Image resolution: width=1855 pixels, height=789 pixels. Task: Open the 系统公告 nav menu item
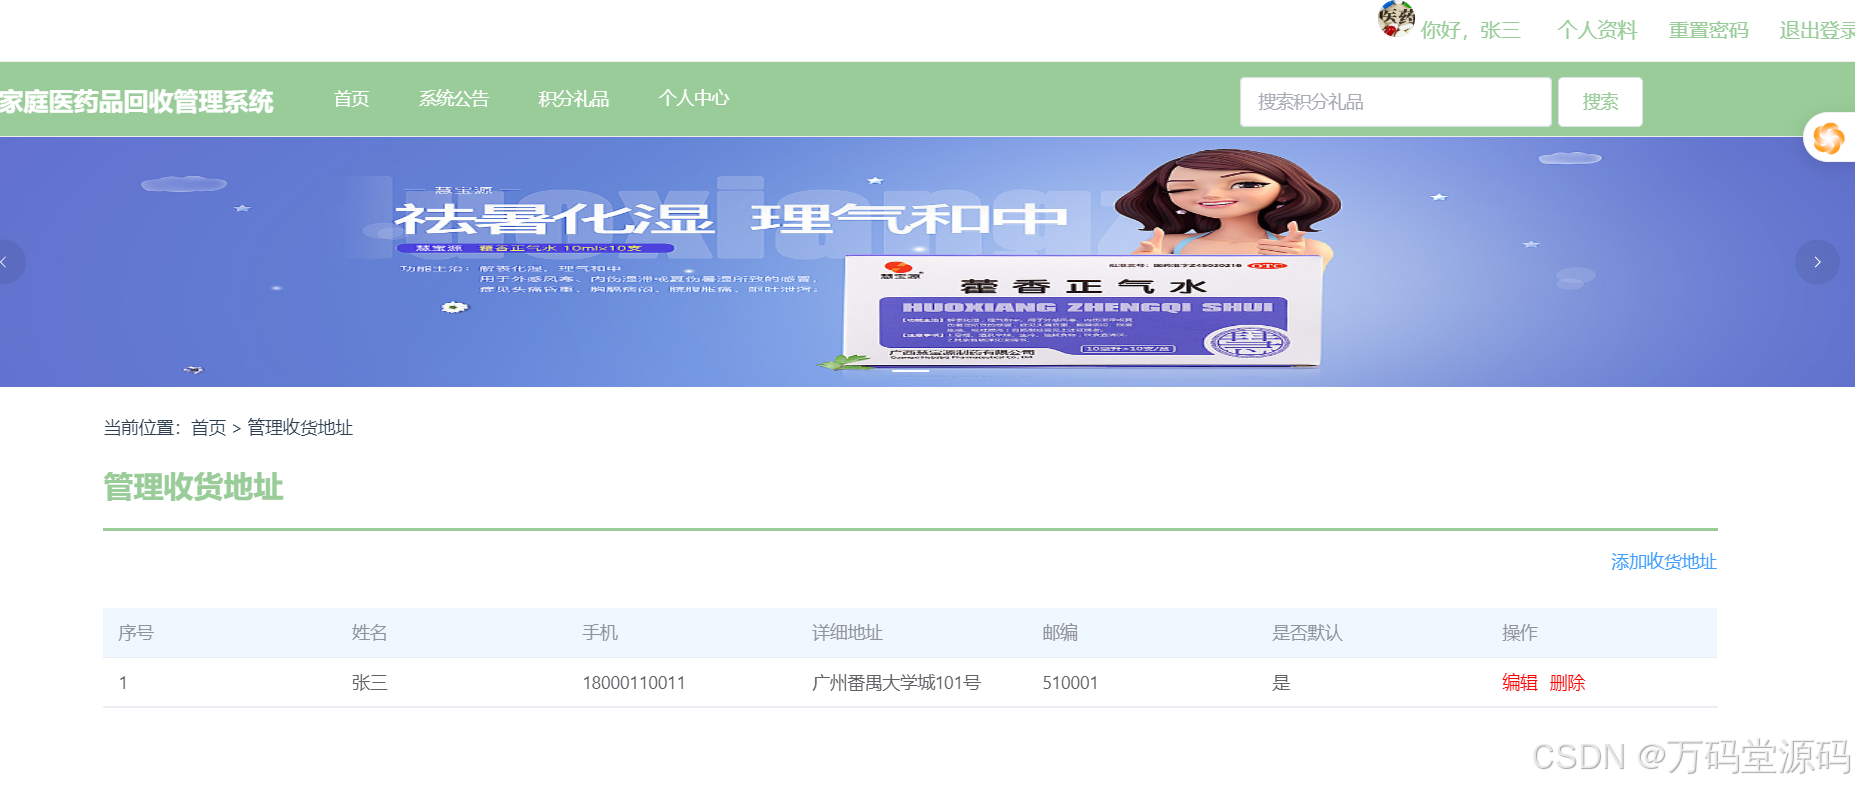(454, 98)
